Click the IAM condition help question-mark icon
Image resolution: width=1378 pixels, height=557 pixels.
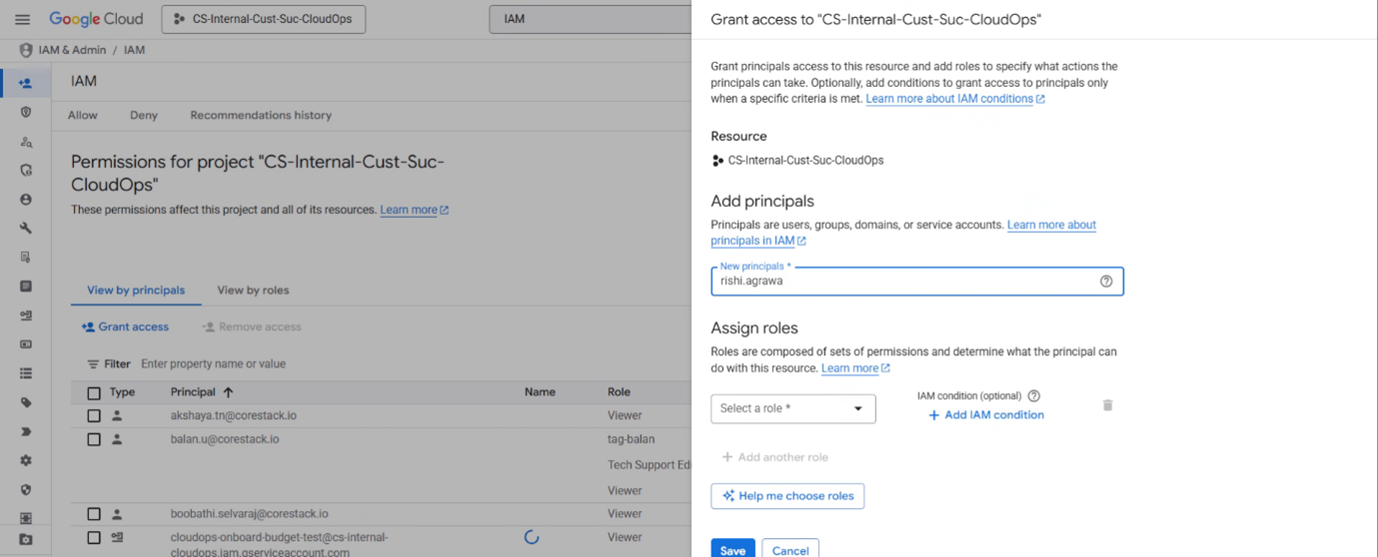[1034, 396]
